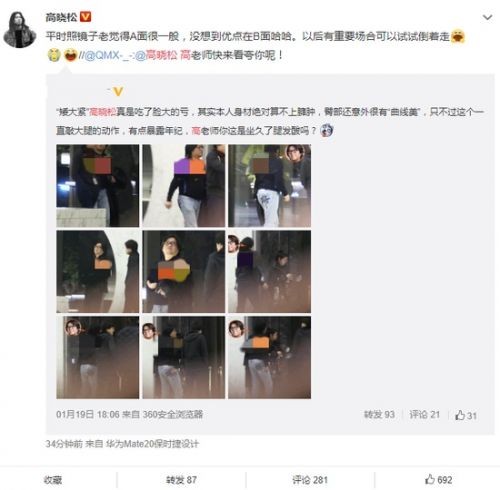This screenshot has width=500, height=490.
Task: View the center thumbnail in the photo grid
Action: click(184, 272)
